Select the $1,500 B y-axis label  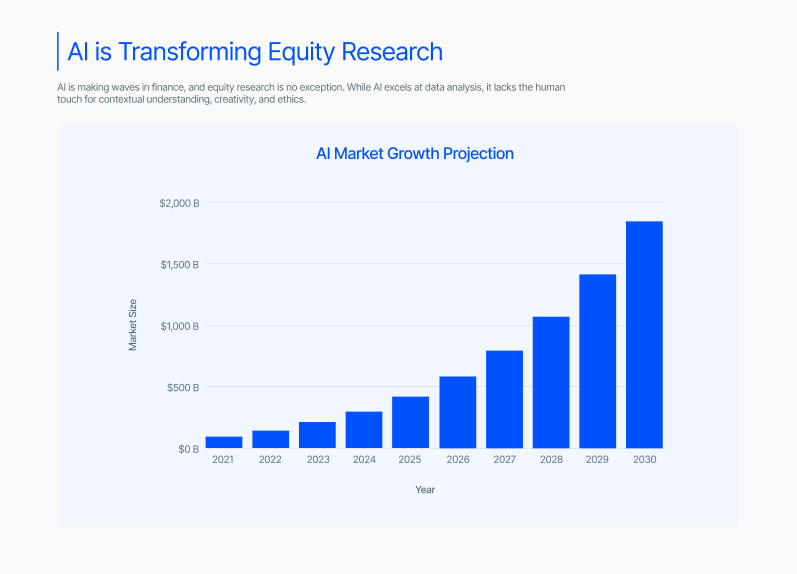point(179,265)
